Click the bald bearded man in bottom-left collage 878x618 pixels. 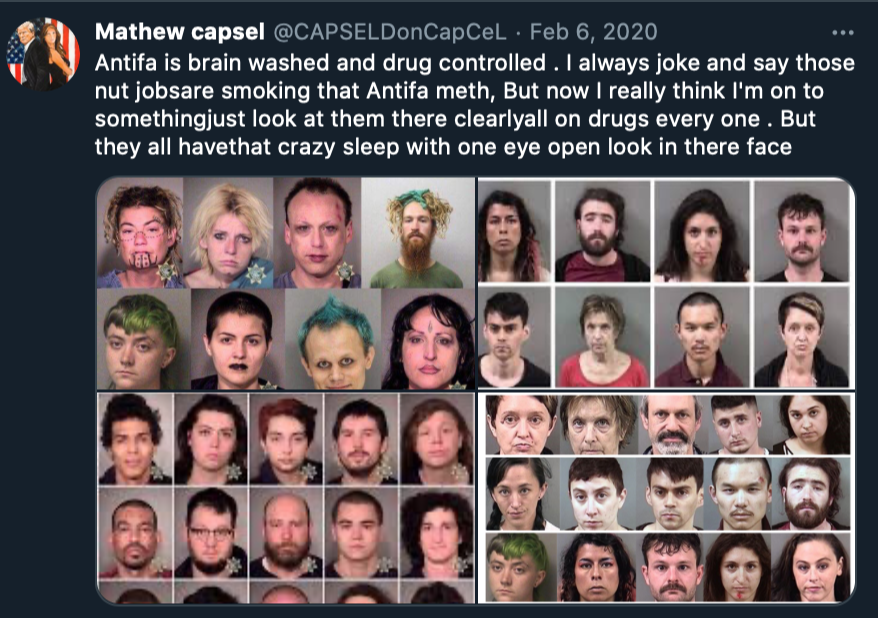(x=286, y=532)
